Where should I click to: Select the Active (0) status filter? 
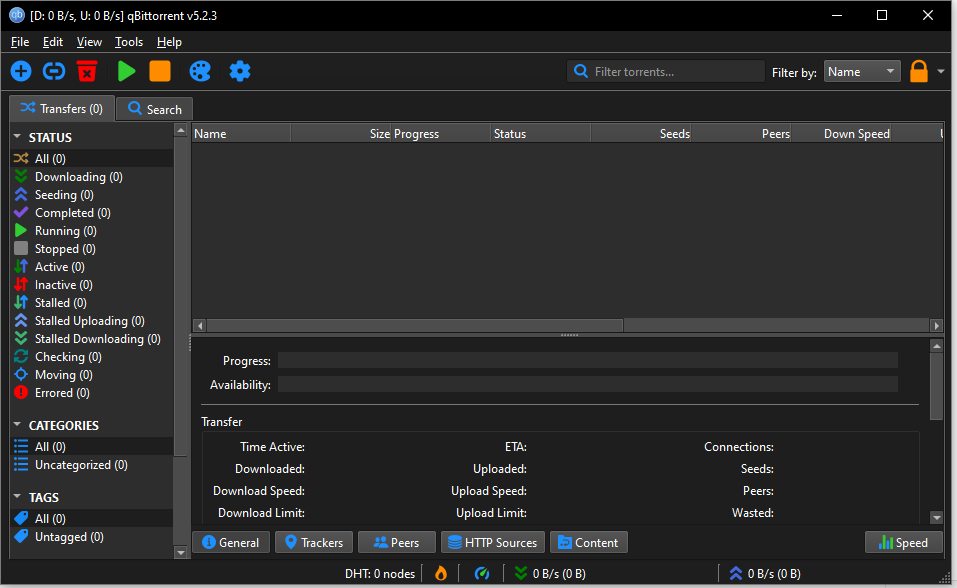92,267
